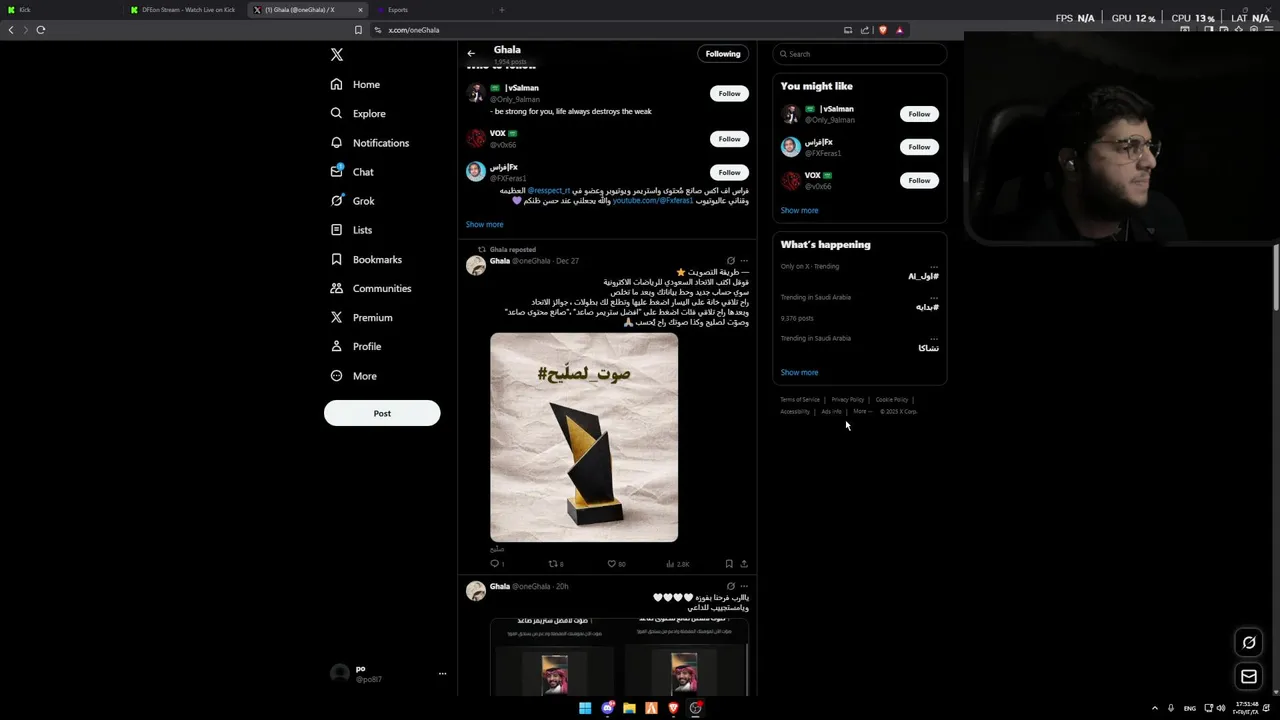Reply to the Dec 27 post
This screenshot has width=1280, height=720.
pos(496,564)
